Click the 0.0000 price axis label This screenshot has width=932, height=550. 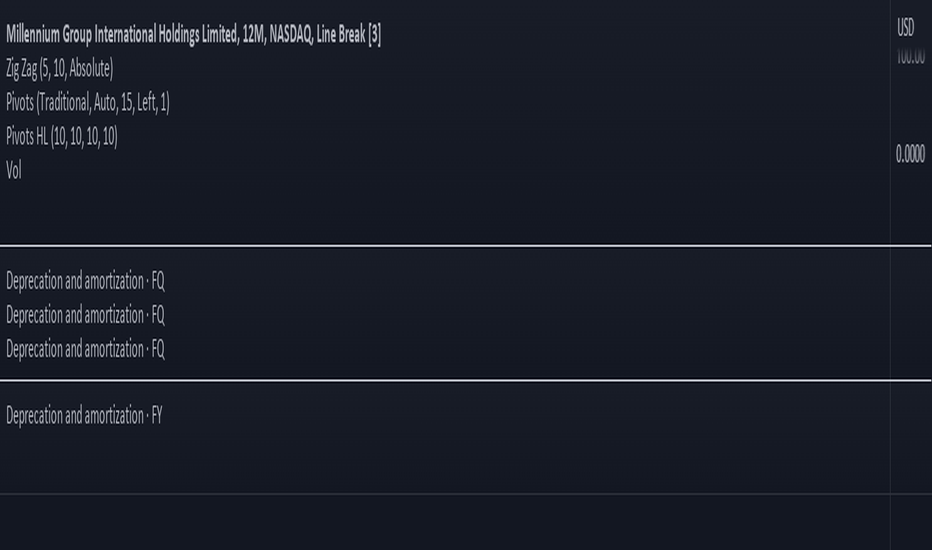910,154
